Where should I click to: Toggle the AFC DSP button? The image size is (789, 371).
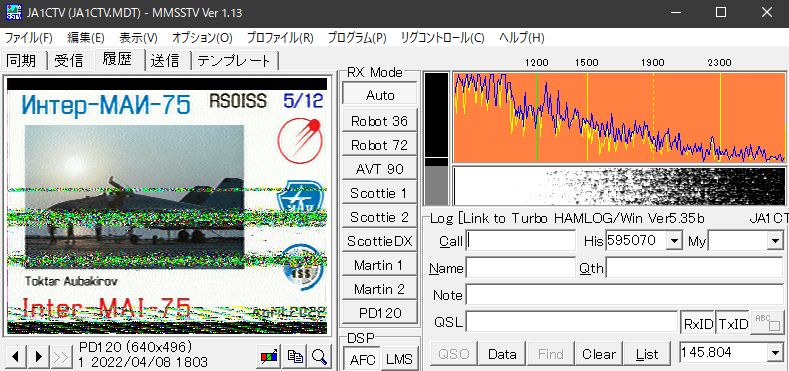[362, 359]
